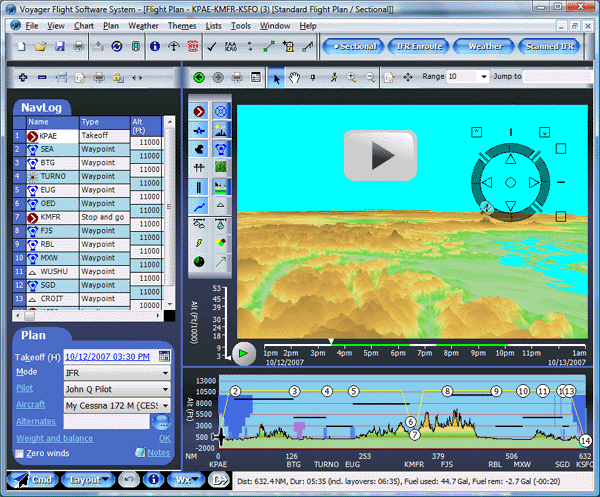The image size is (600, 497).
Task: Open the Themes menu
Action: (x=182, y=26)
